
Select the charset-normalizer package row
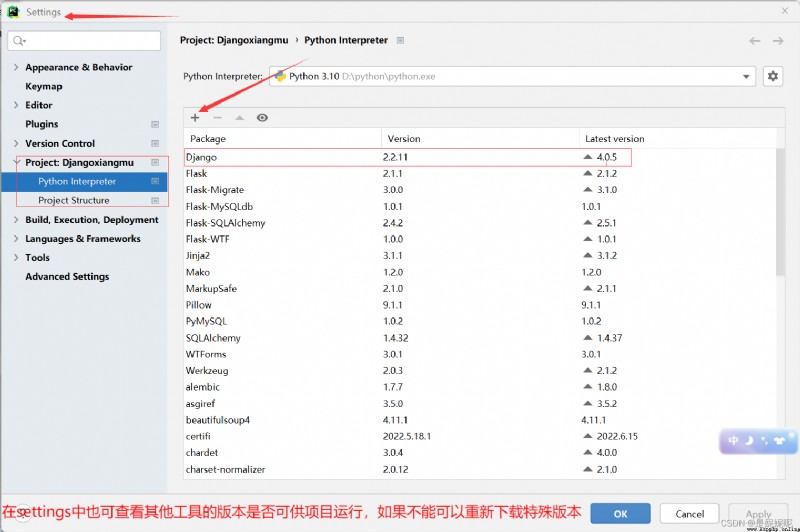480,470
